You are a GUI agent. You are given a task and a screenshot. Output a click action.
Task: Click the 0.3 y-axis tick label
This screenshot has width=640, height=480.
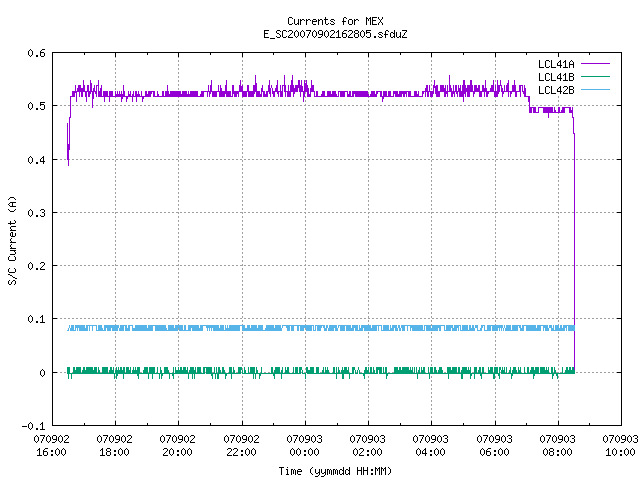click(36, 213)
